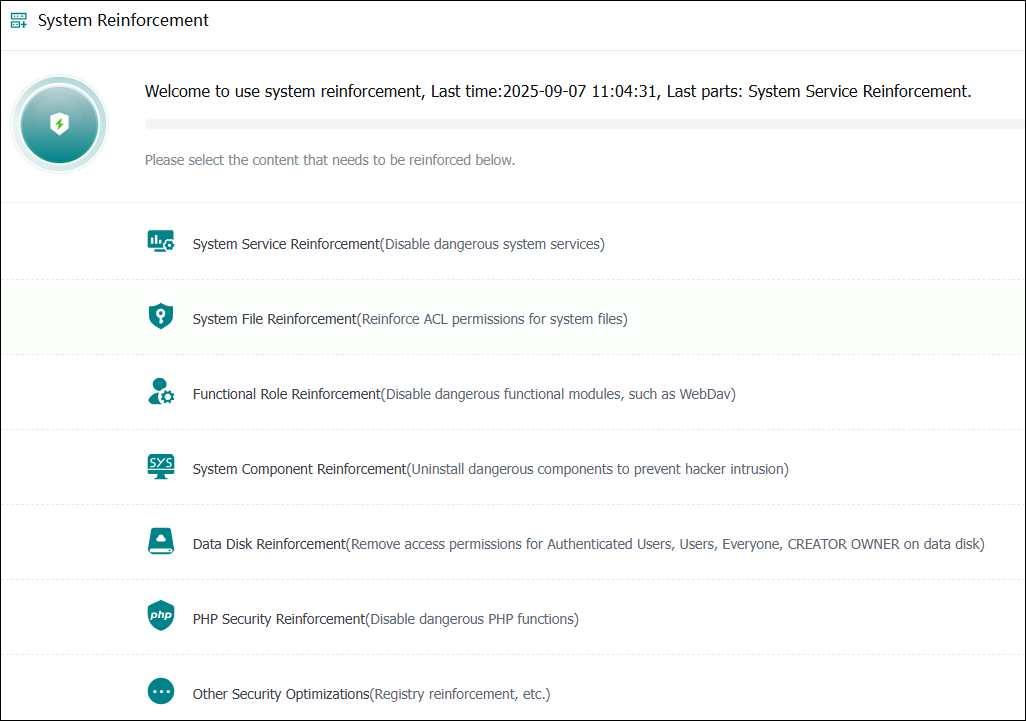The width and height of the screenshot is (1026, 721).
Task: Click the System Service Reinforcement chart icon
Action: (x=160, y=241)
